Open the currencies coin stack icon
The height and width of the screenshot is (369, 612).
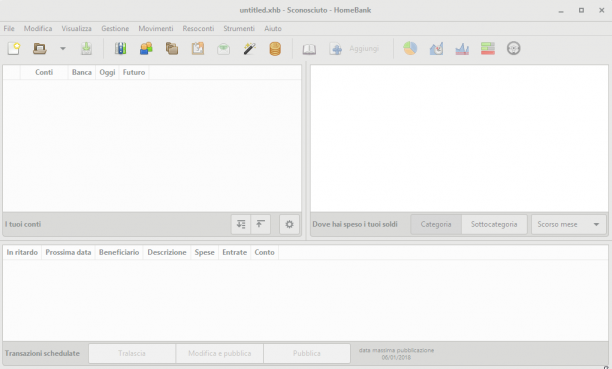pyautogui.click(x=275, y=49)
